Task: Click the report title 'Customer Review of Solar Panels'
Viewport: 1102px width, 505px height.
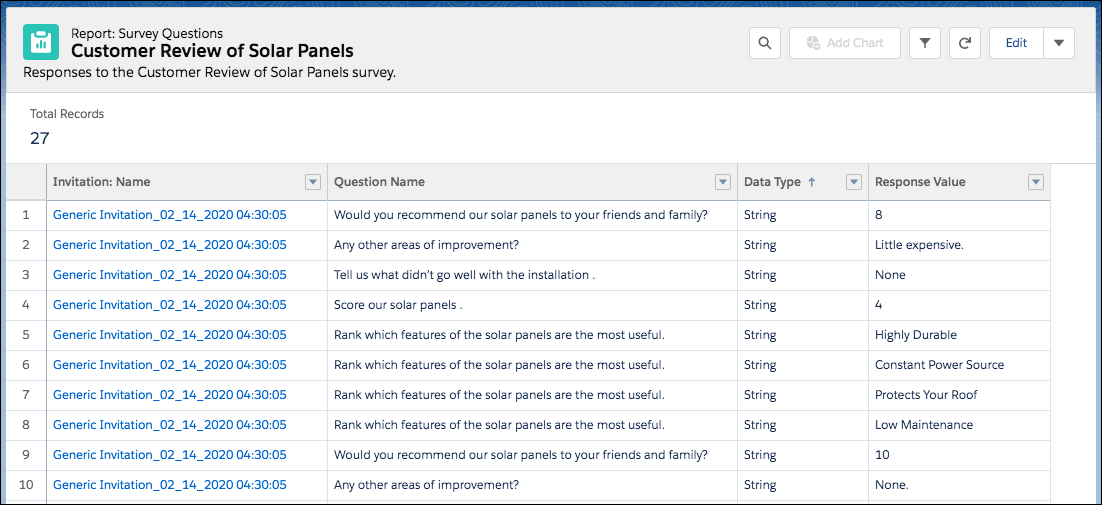Action: tap(212, 51)
